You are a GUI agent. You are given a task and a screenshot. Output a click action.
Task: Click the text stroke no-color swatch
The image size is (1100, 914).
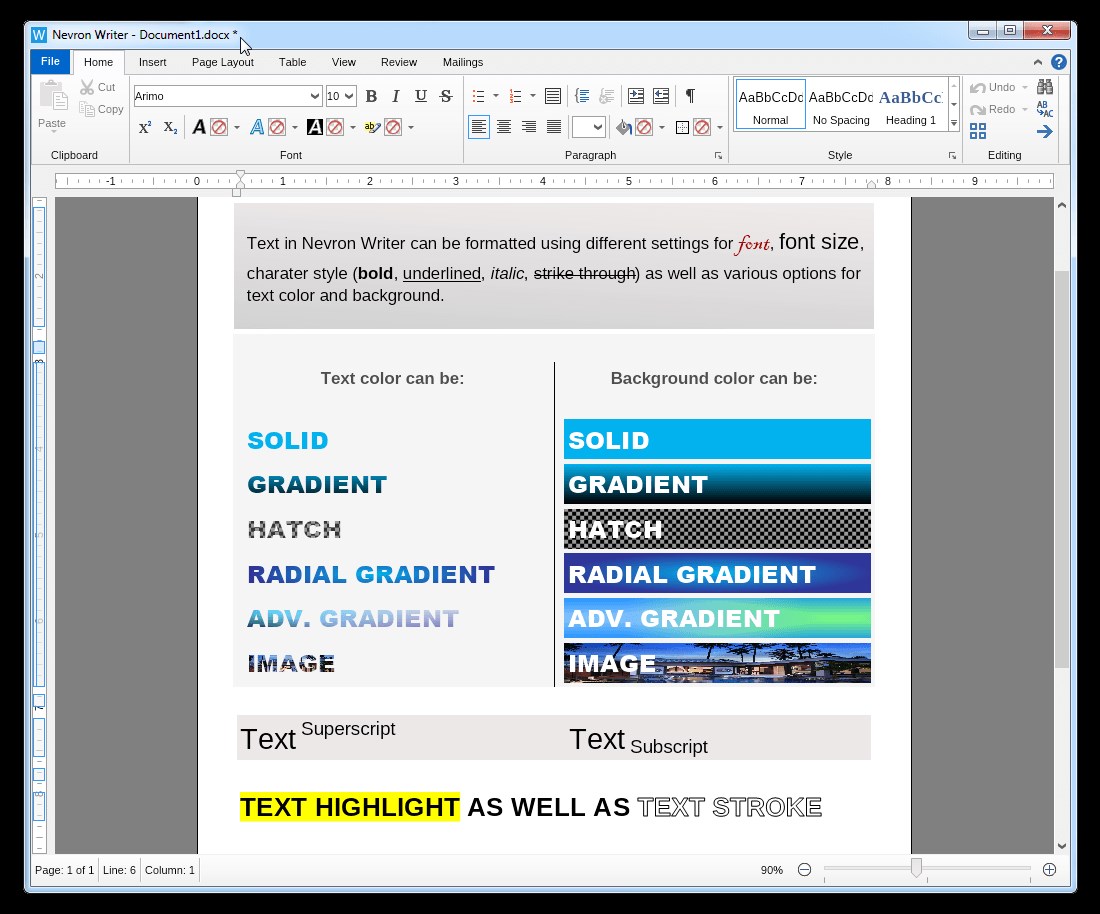[x=277, y=127]
